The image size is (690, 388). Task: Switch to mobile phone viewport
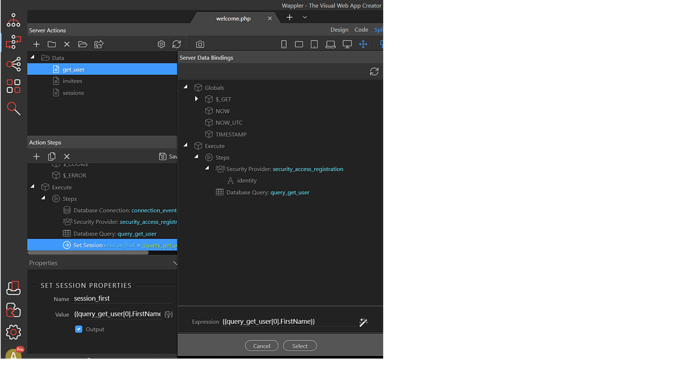pos(284,44)
